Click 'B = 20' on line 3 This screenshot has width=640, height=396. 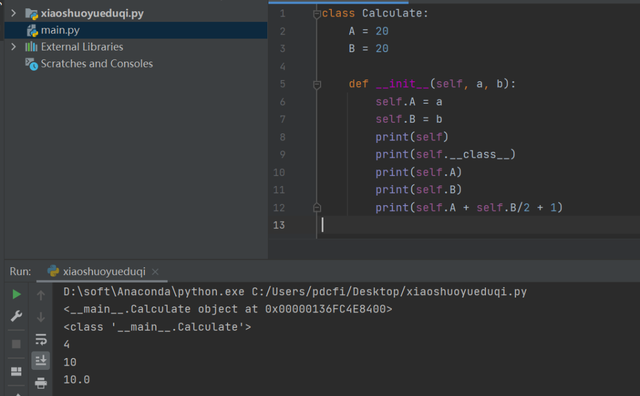coord(368,49)
